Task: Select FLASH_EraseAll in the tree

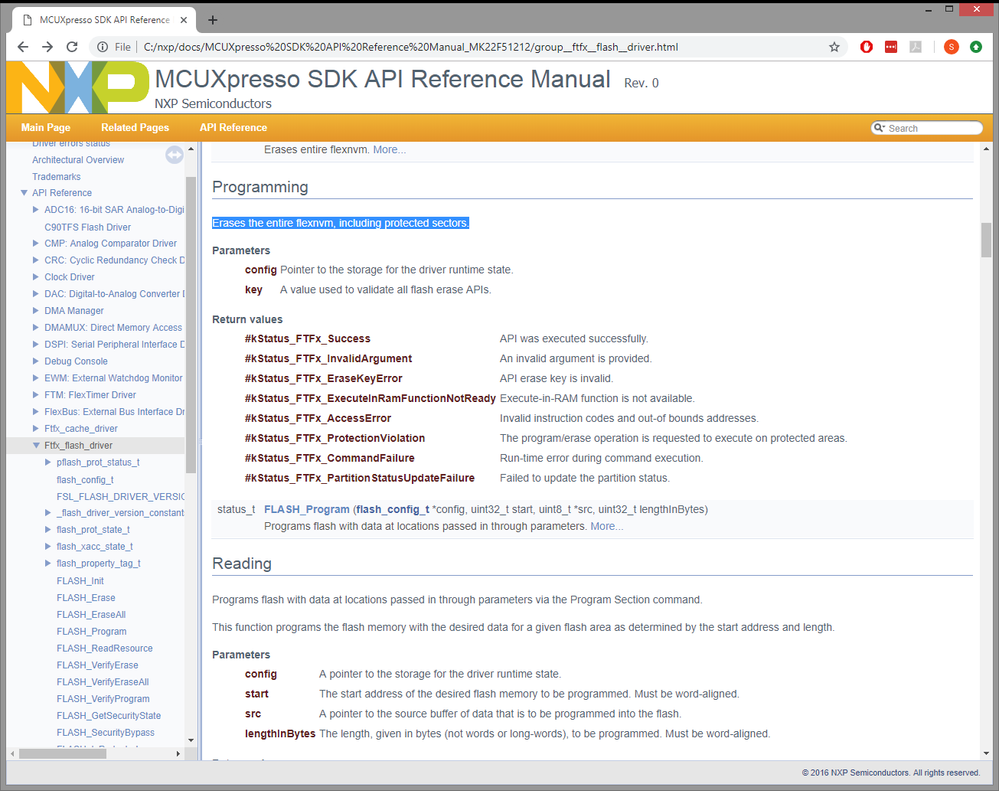Action: pos(90,615)
